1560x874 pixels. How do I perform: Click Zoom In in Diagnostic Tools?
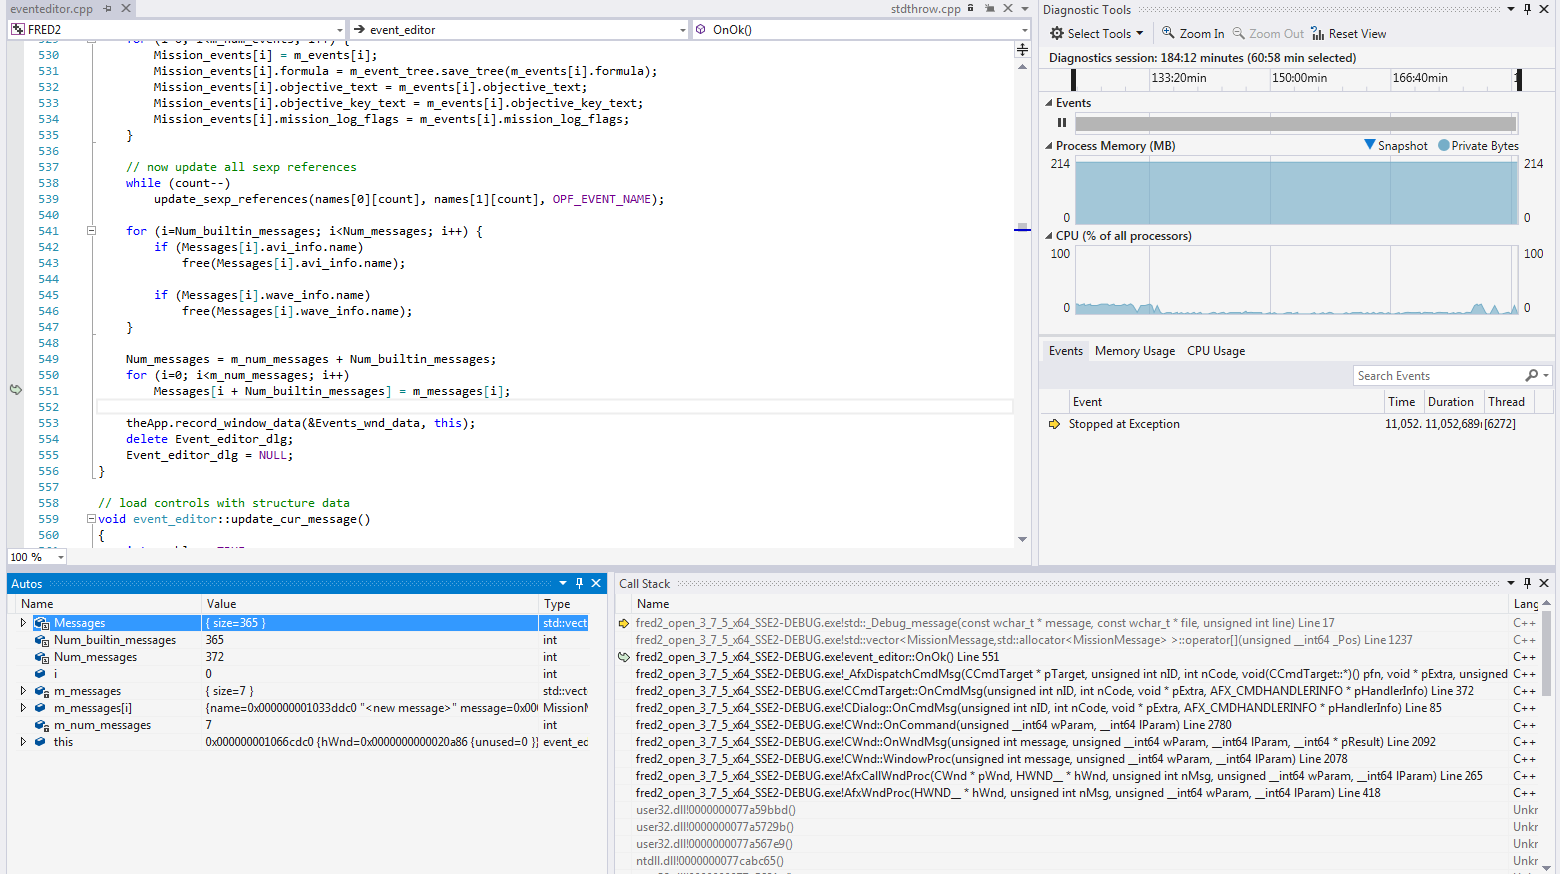pyautogui.click(x=1192, y=34)
